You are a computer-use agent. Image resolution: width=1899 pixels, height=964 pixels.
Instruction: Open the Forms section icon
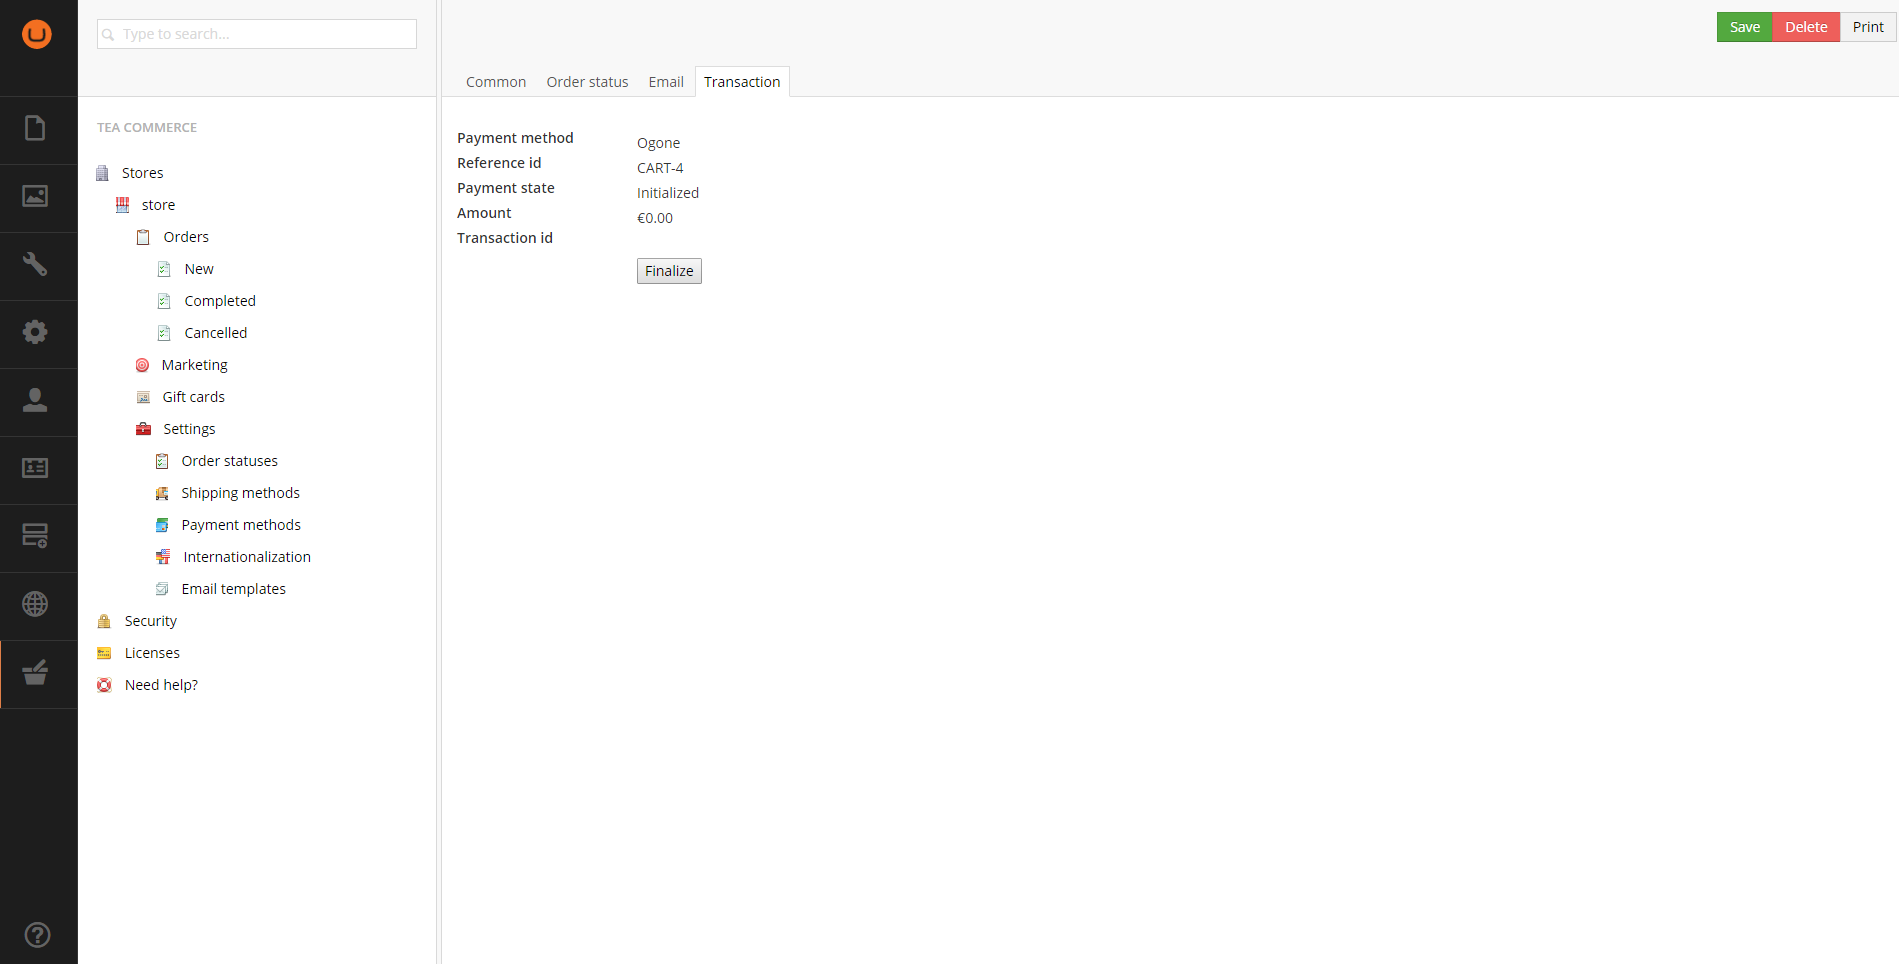pyautogui.click(x=35, y=536)
